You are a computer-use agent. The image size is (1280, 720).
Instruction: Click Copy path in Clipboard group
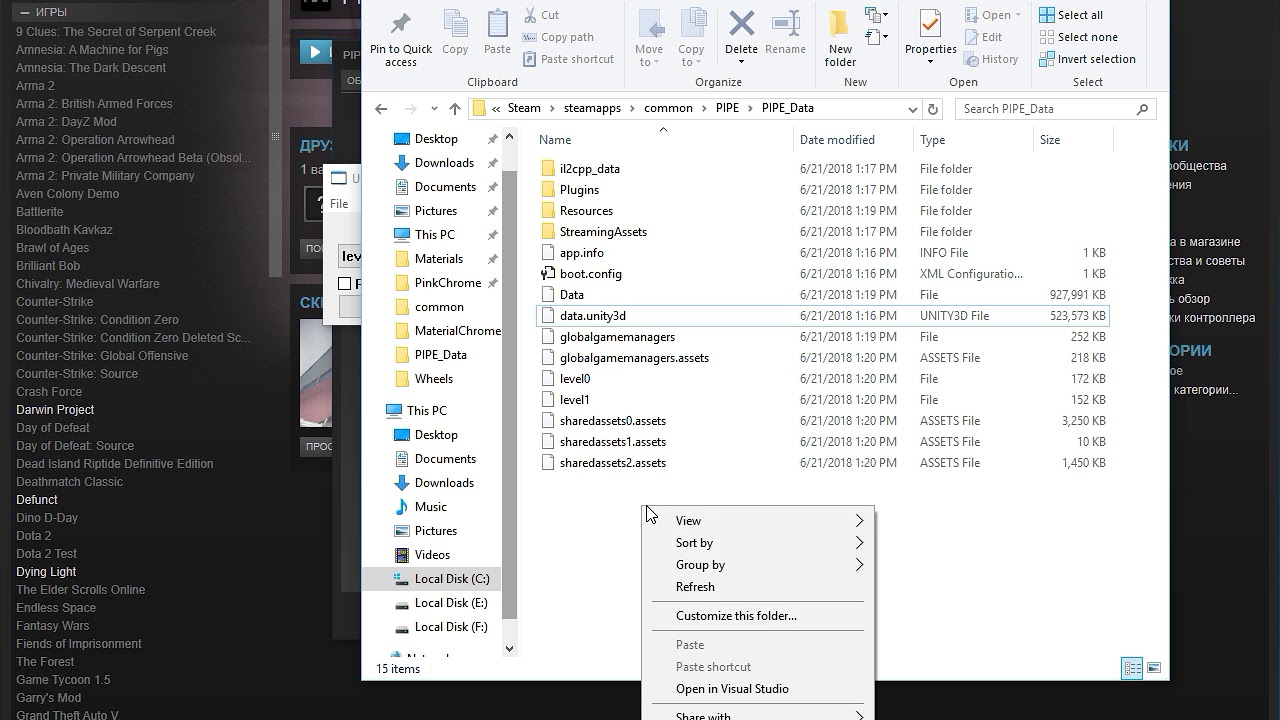click(558, 37)
